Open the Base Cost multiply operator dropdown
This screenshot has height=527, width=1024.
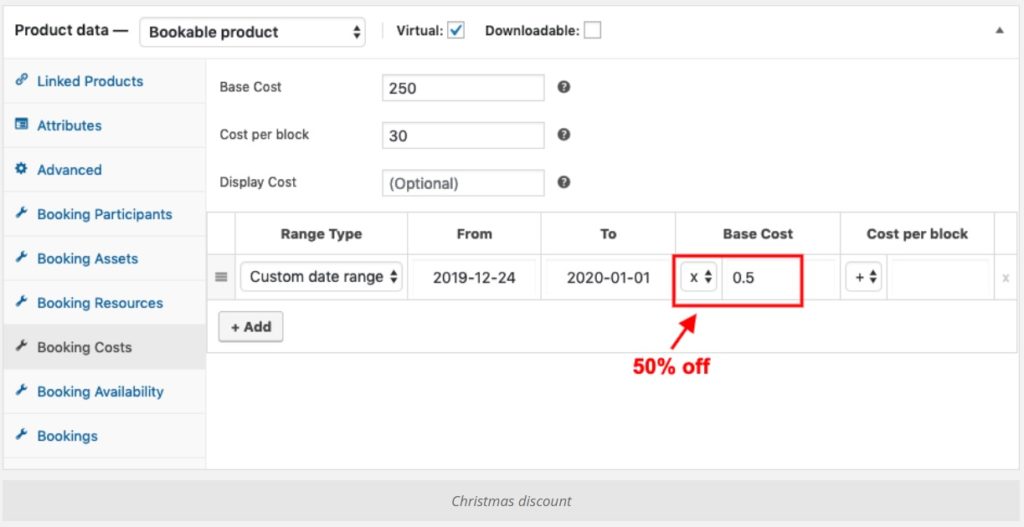[699, 278]
